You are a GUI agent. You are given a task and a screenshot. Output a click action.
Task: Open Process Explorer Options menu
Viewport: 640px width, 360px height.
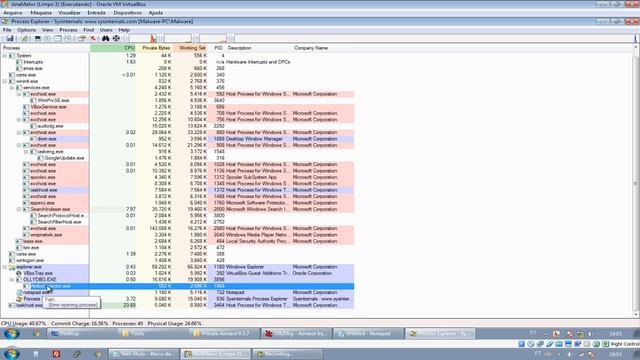[x=27, y=30]
